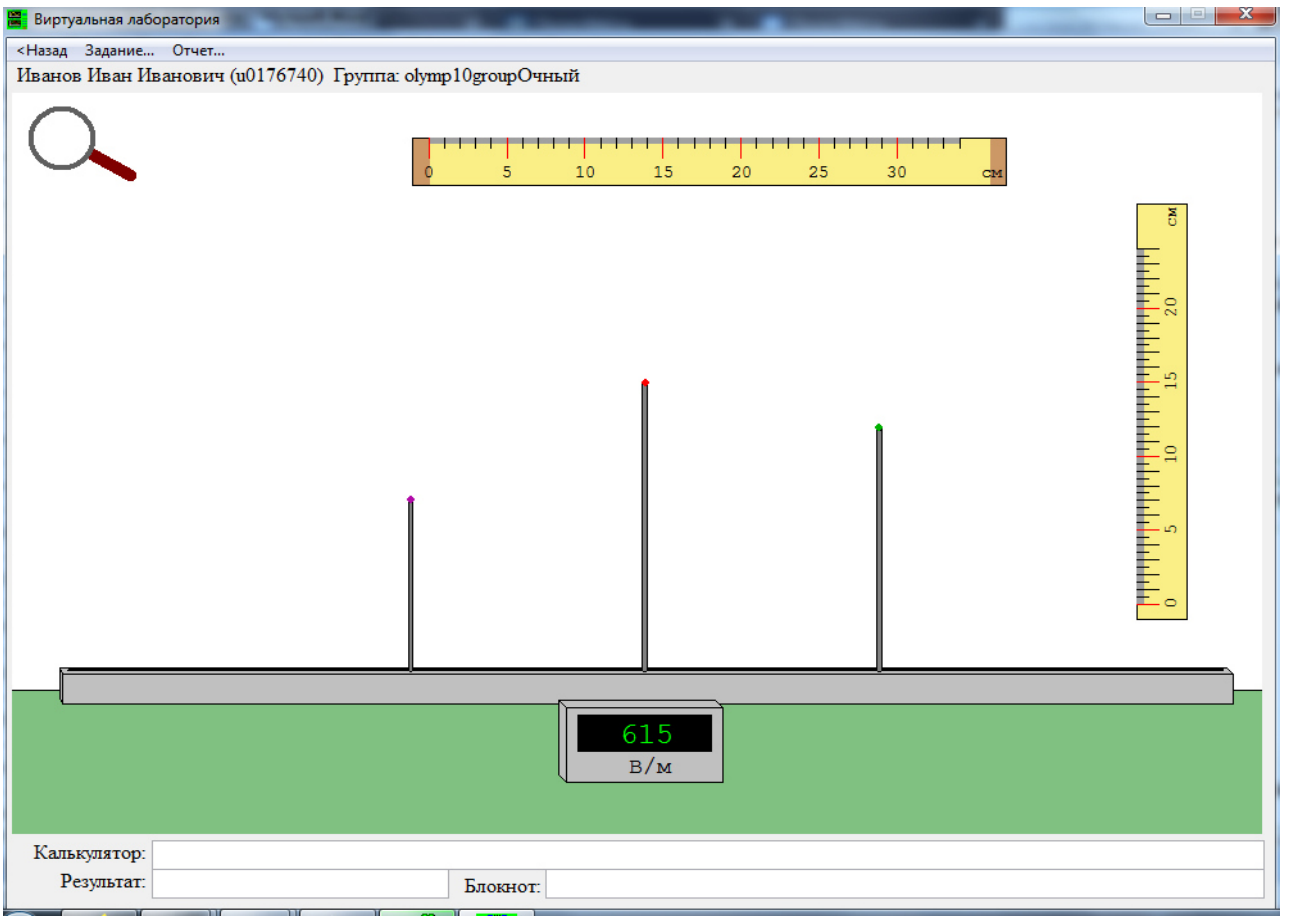Click the Блокнот notes field

[x=904, y=884]
